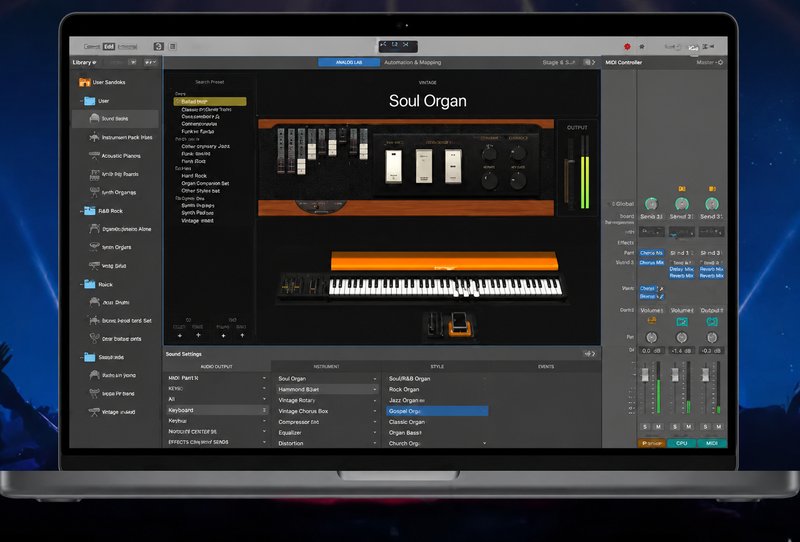
Task: Select Rock Organ in Style list
Action: tap(404, 389)
